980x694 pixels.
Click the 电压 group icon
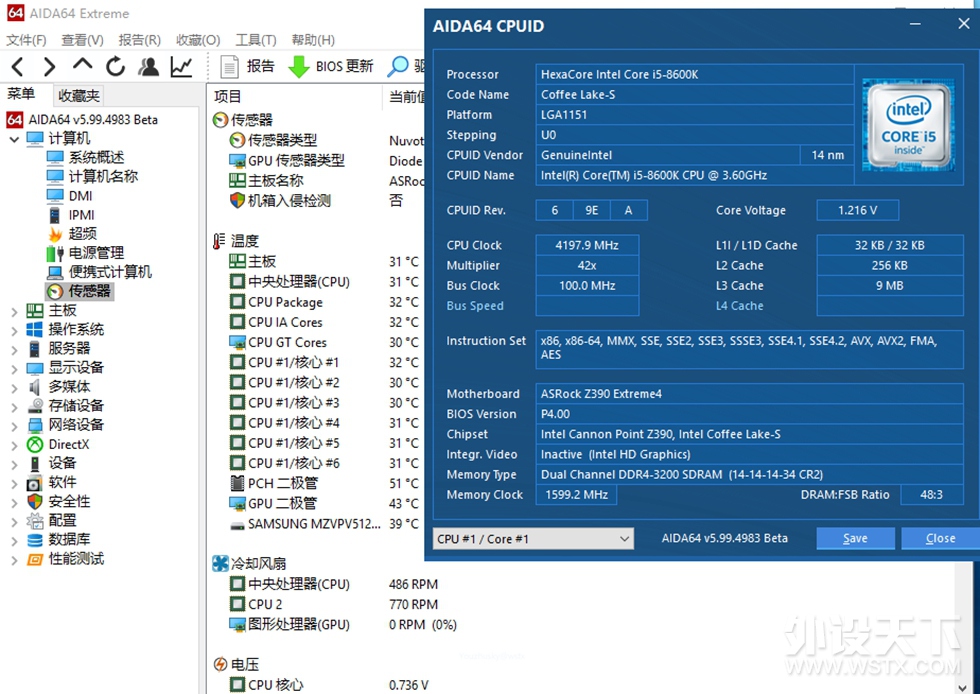point(220,665)
